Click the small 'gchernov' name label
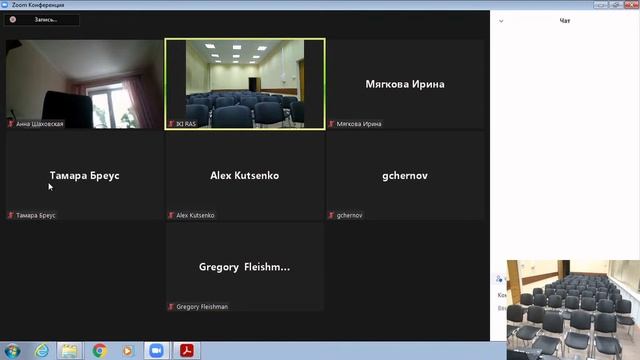640x360 pixels. (x=349, y=216)
